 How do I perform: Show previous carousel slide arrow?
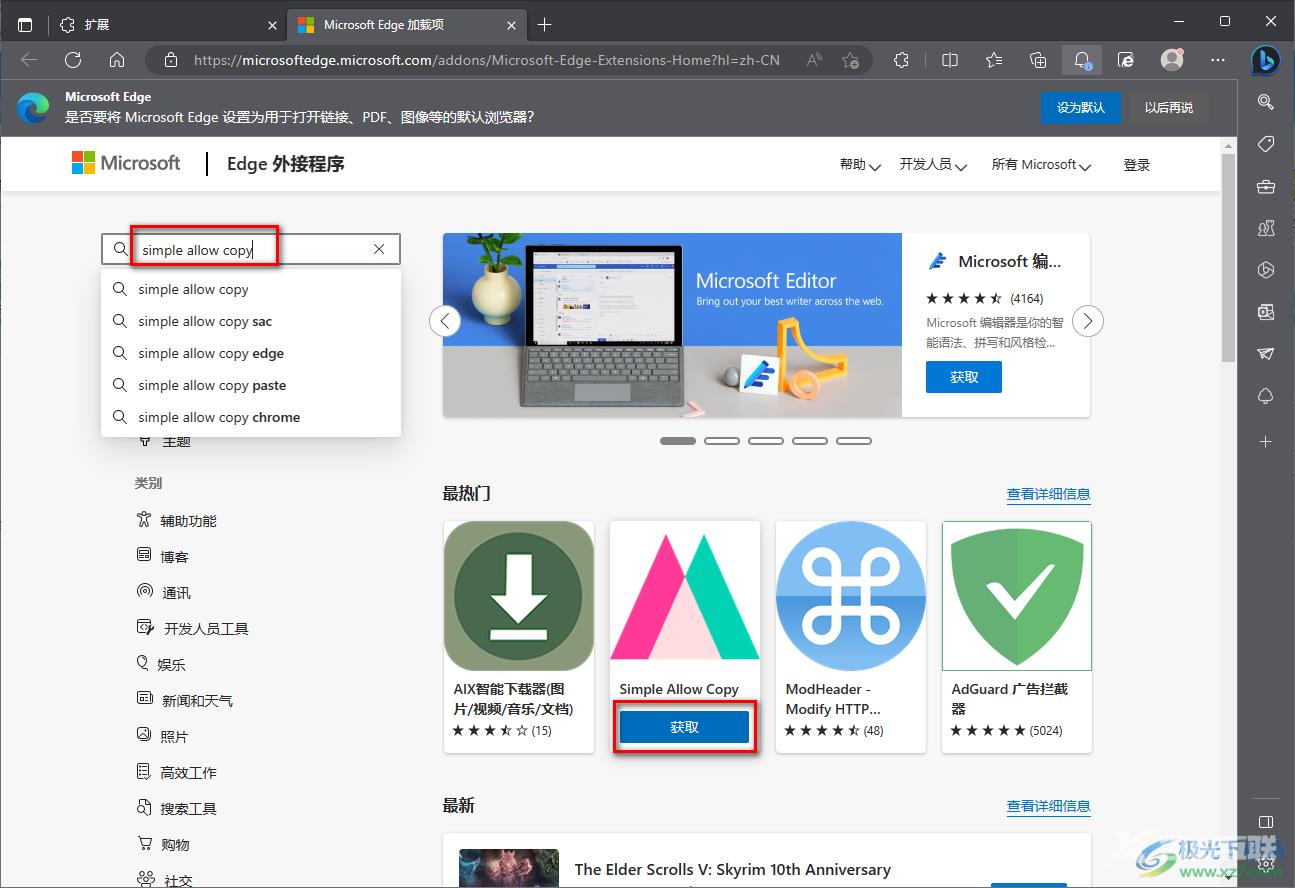pyautogui.click(x=445, y=321)
